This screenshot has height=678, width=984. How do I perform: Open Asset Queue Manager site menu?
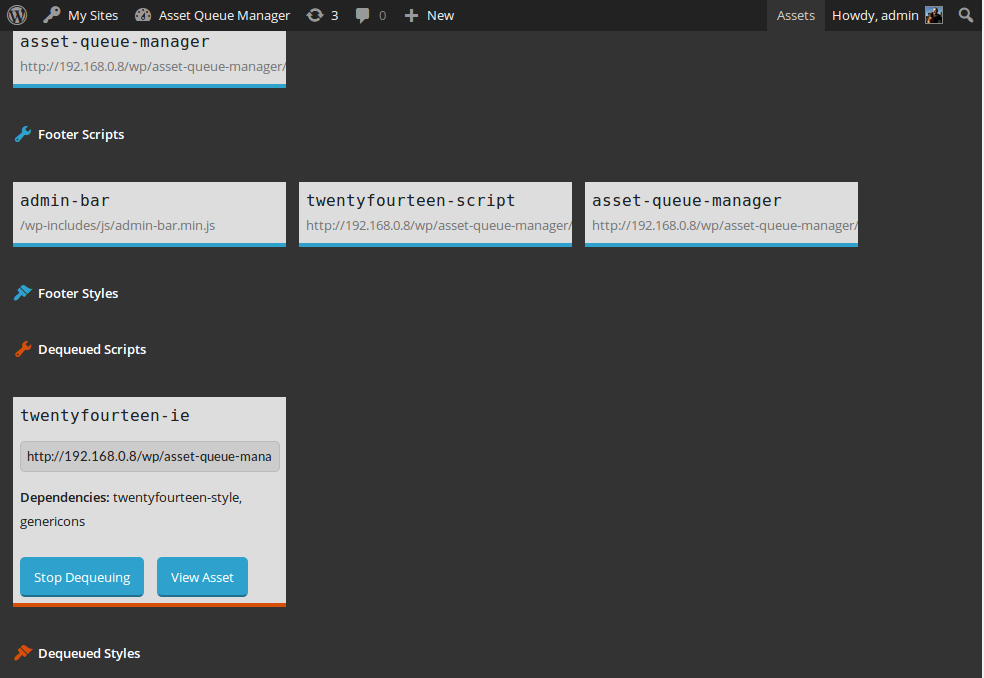click(x=212, y=15)
